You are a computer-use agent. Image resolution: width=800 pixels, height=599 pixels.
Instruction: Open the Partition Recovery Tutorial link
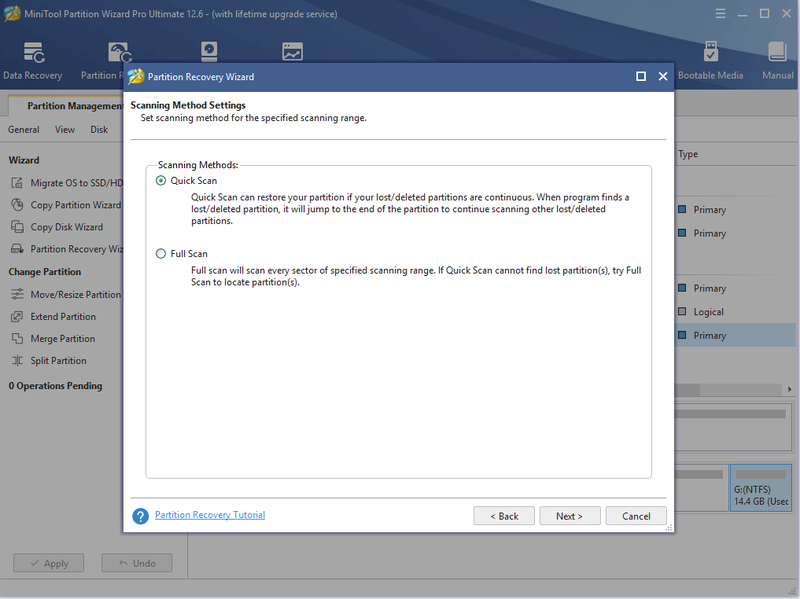(210, 515)
